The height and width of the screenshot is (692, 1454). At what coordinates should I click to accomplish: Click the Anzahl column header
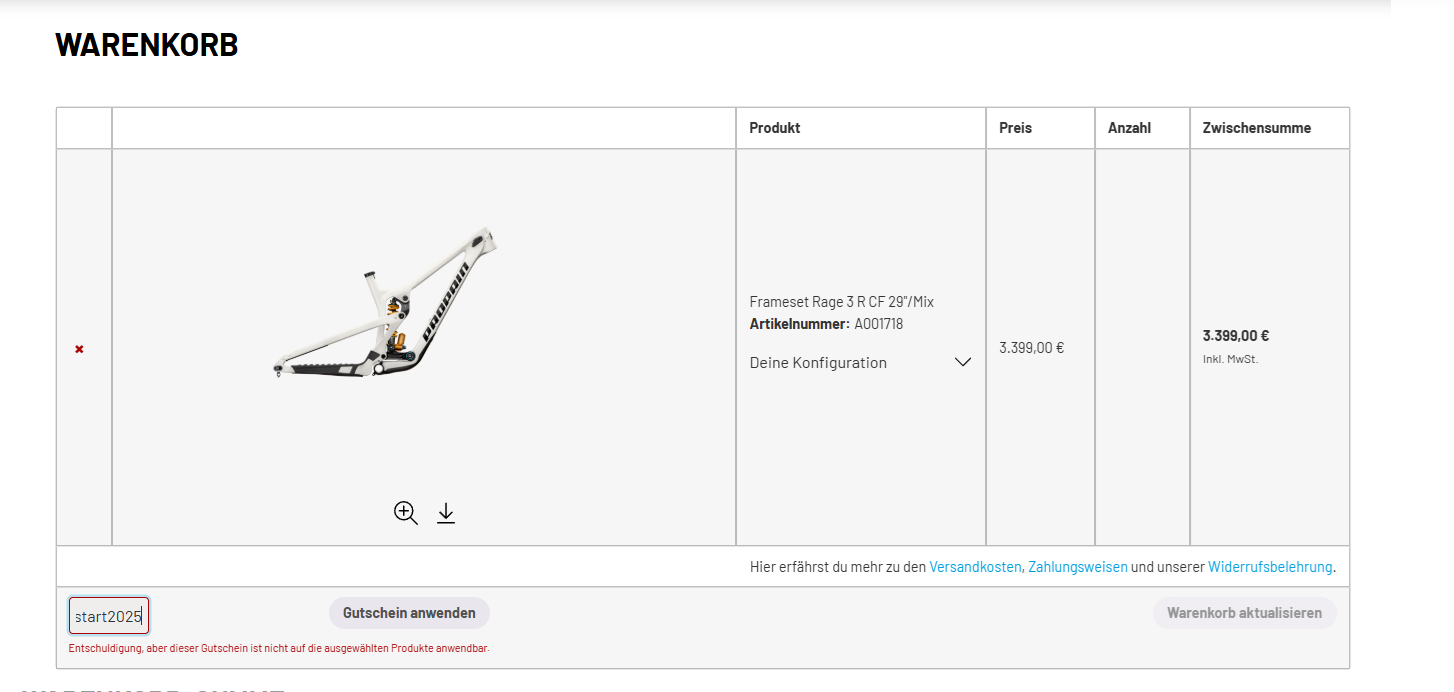pos(1129,128)
